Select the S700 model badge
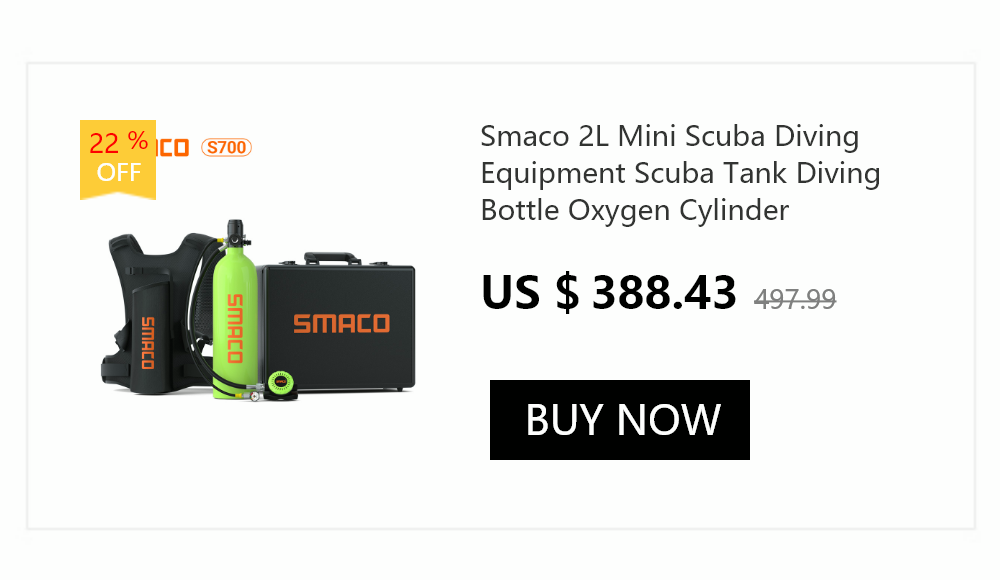 point(226,147)
